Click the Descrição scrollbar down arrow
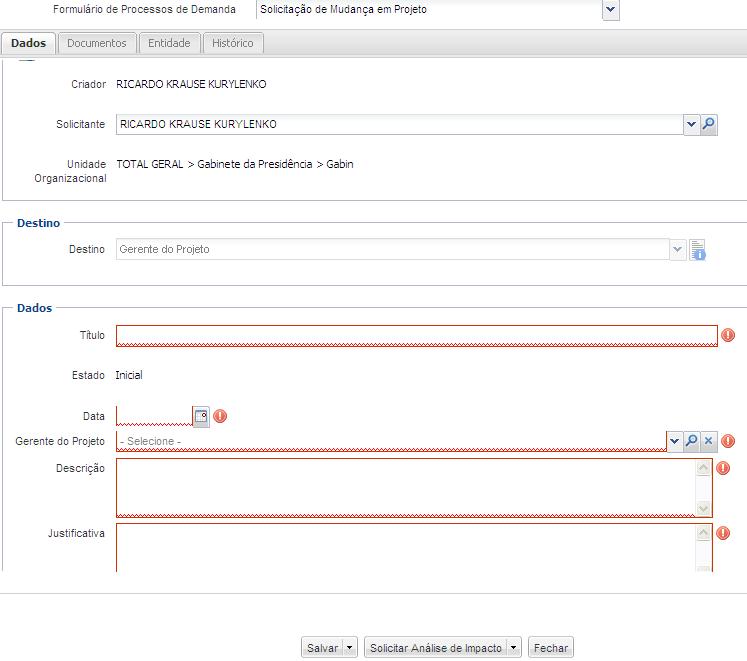This screenshot has width=747, height=661. click(x=704, y=508)
